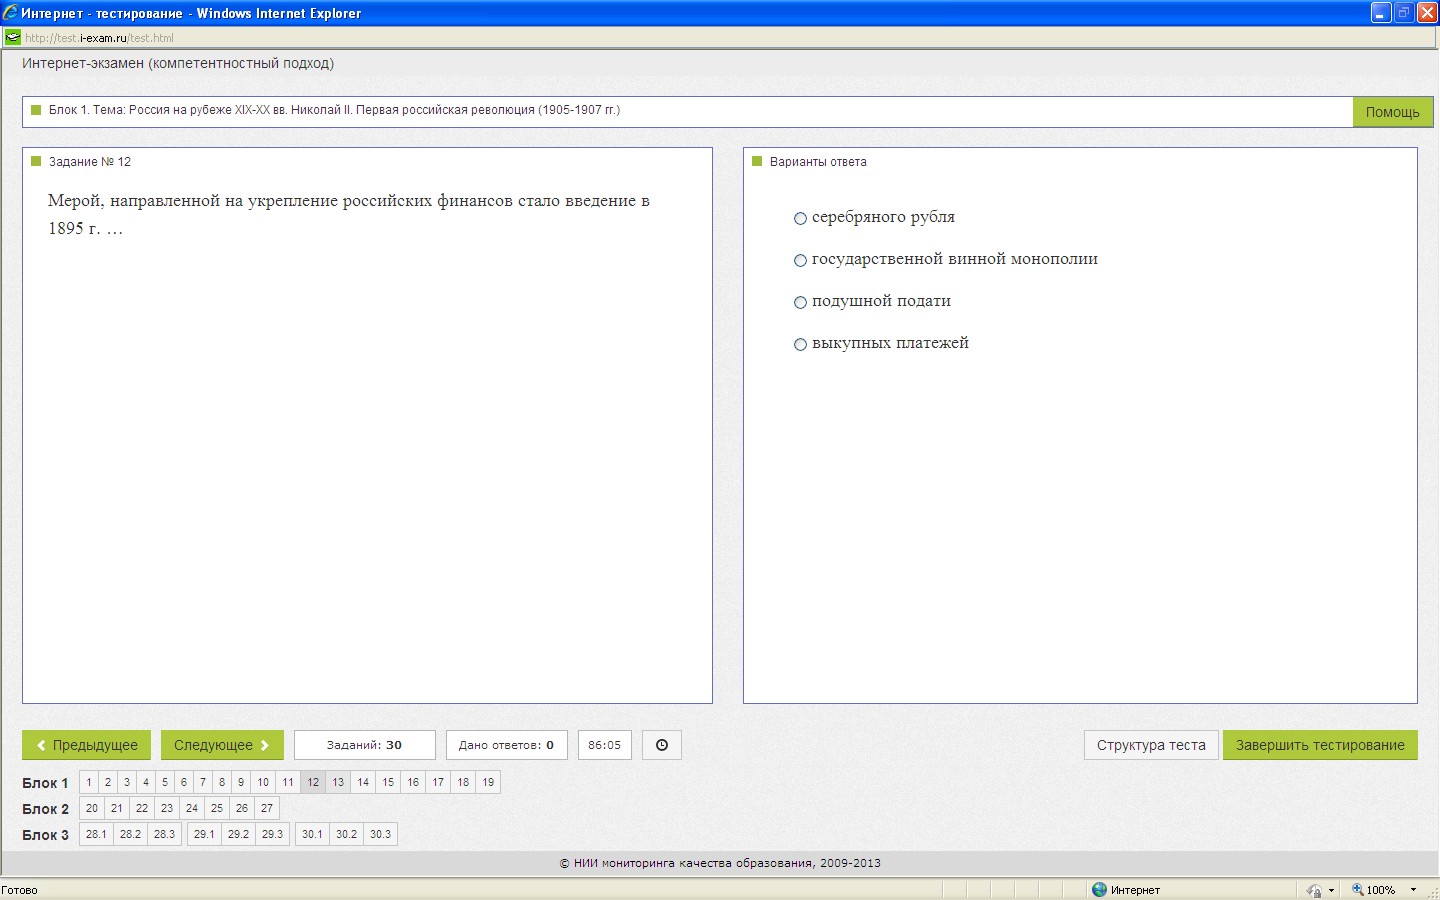Click the Варианты ответа heading
This screenshot has height=900, width=1440.
point(818,162)
